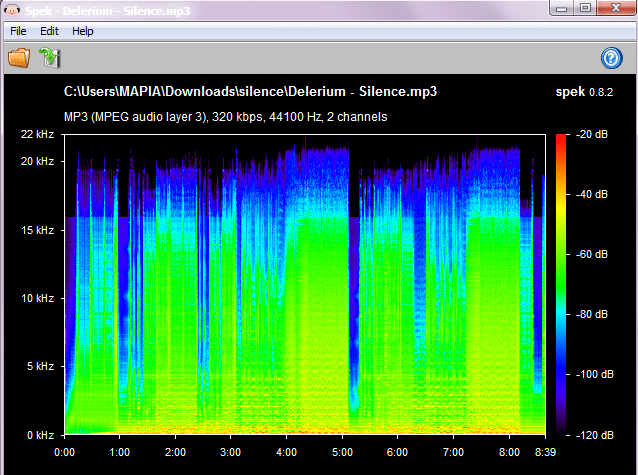Click the red top of the dB color scale

click(x=561, y=140)
